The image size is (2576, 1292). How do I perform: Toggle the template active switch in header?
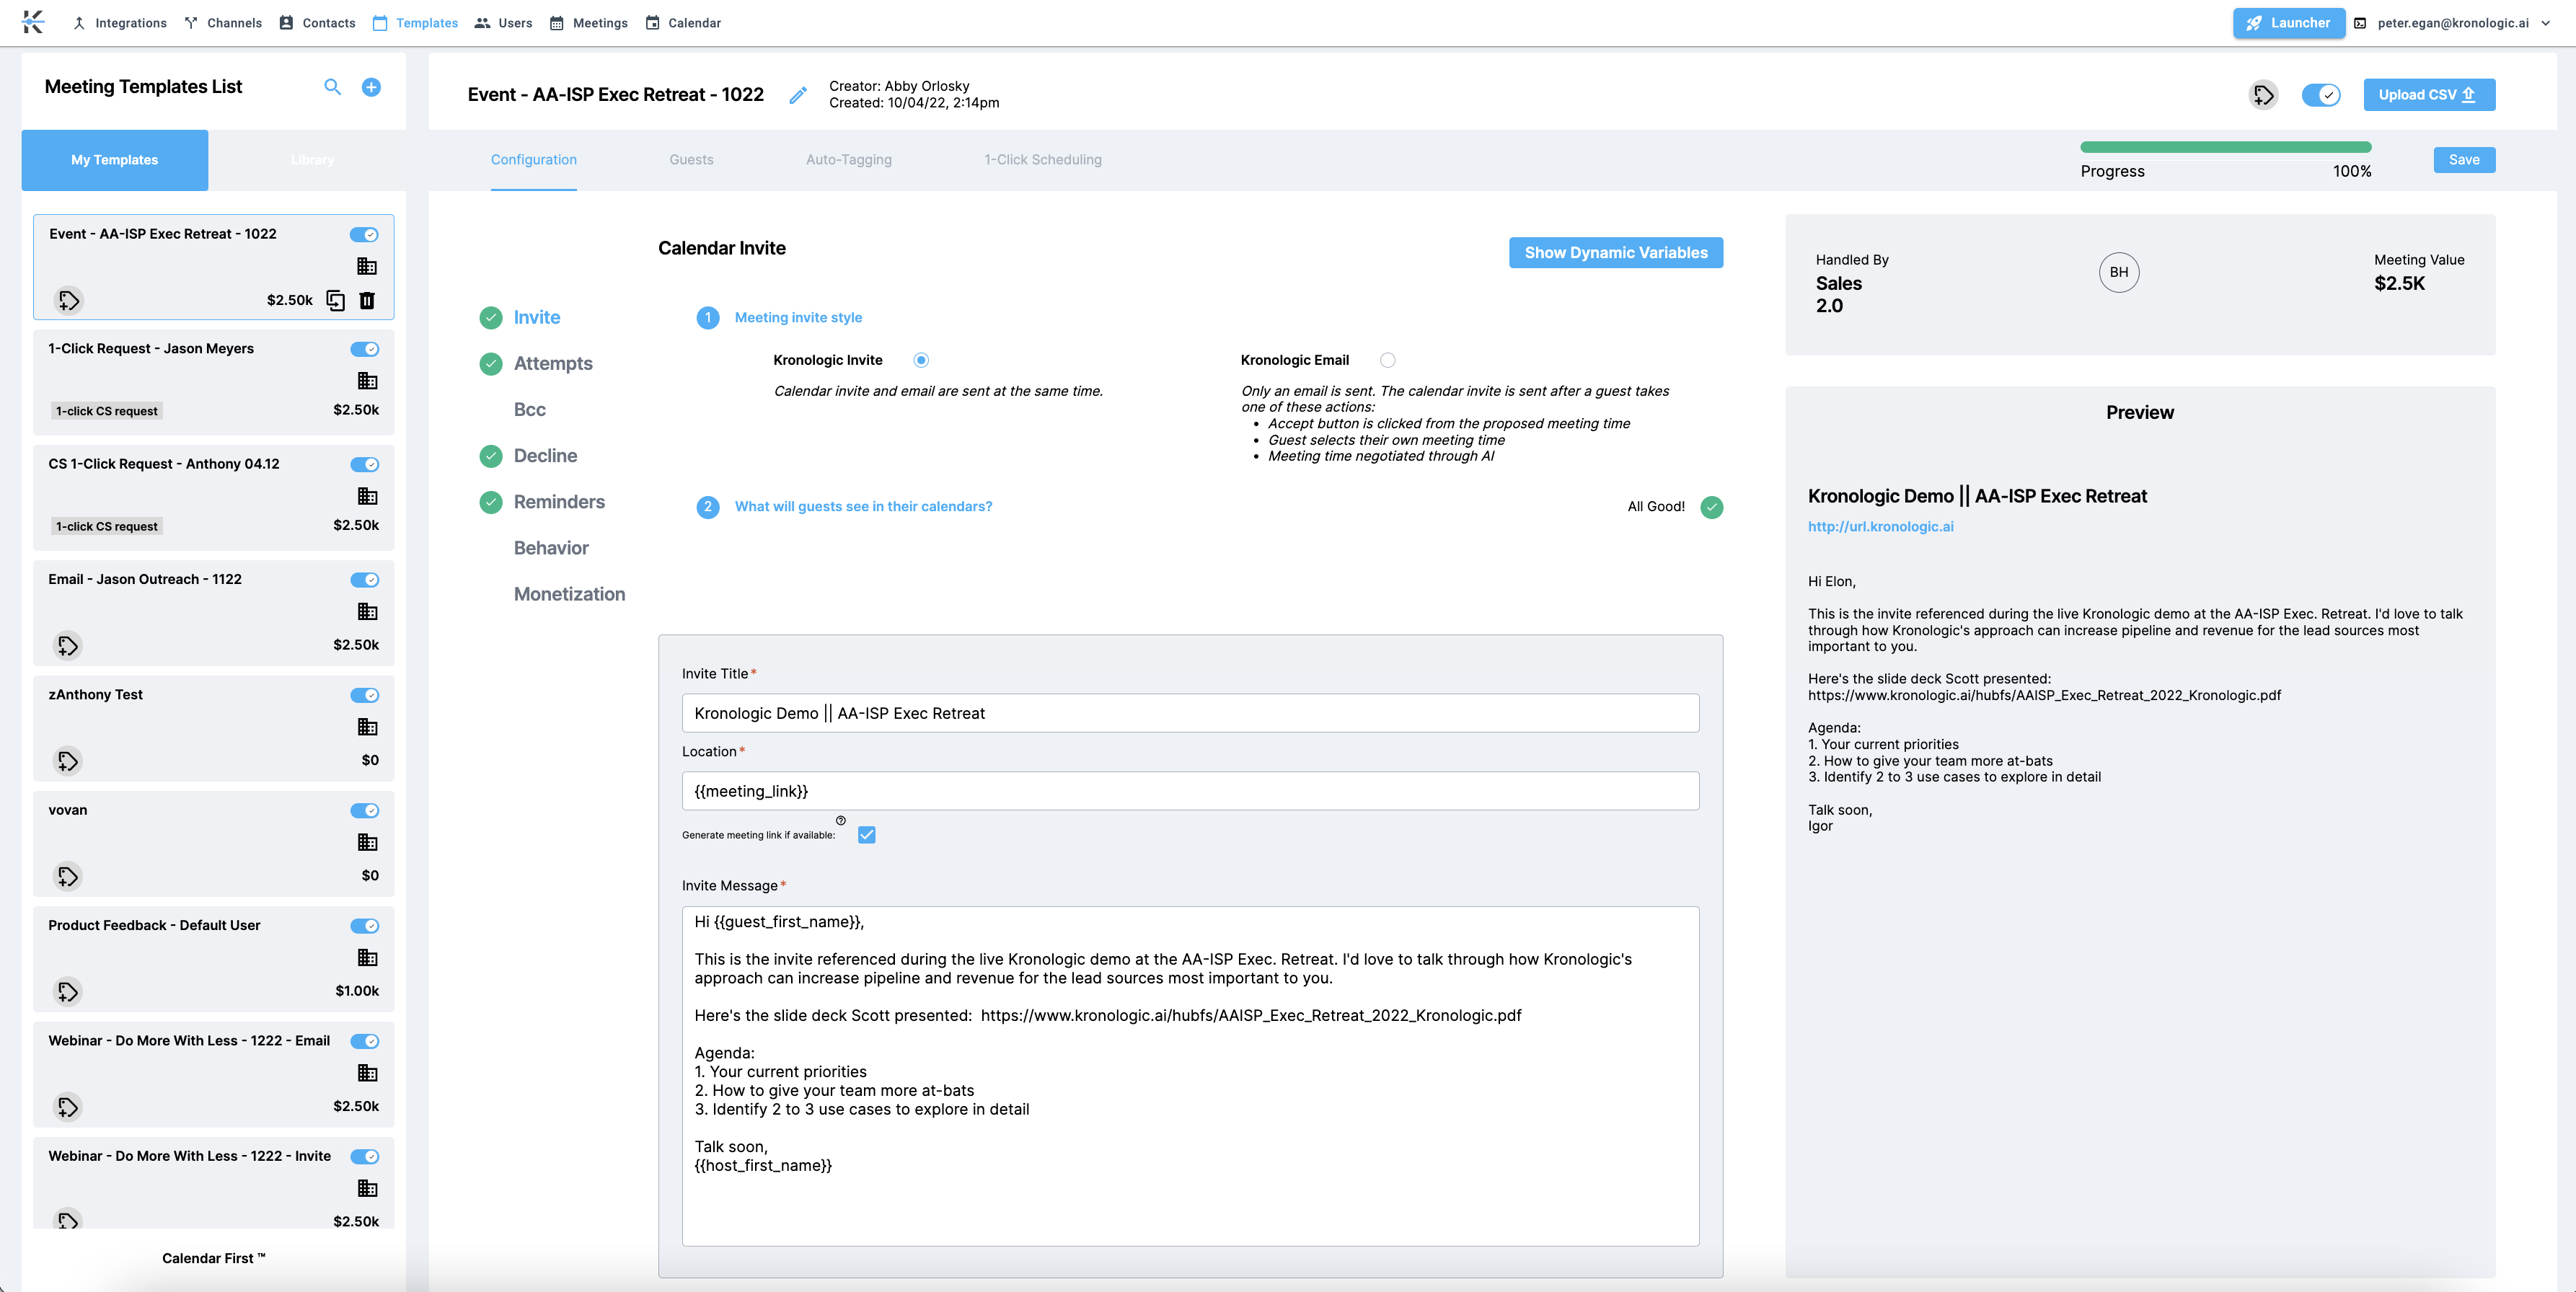pos(2320,95)
